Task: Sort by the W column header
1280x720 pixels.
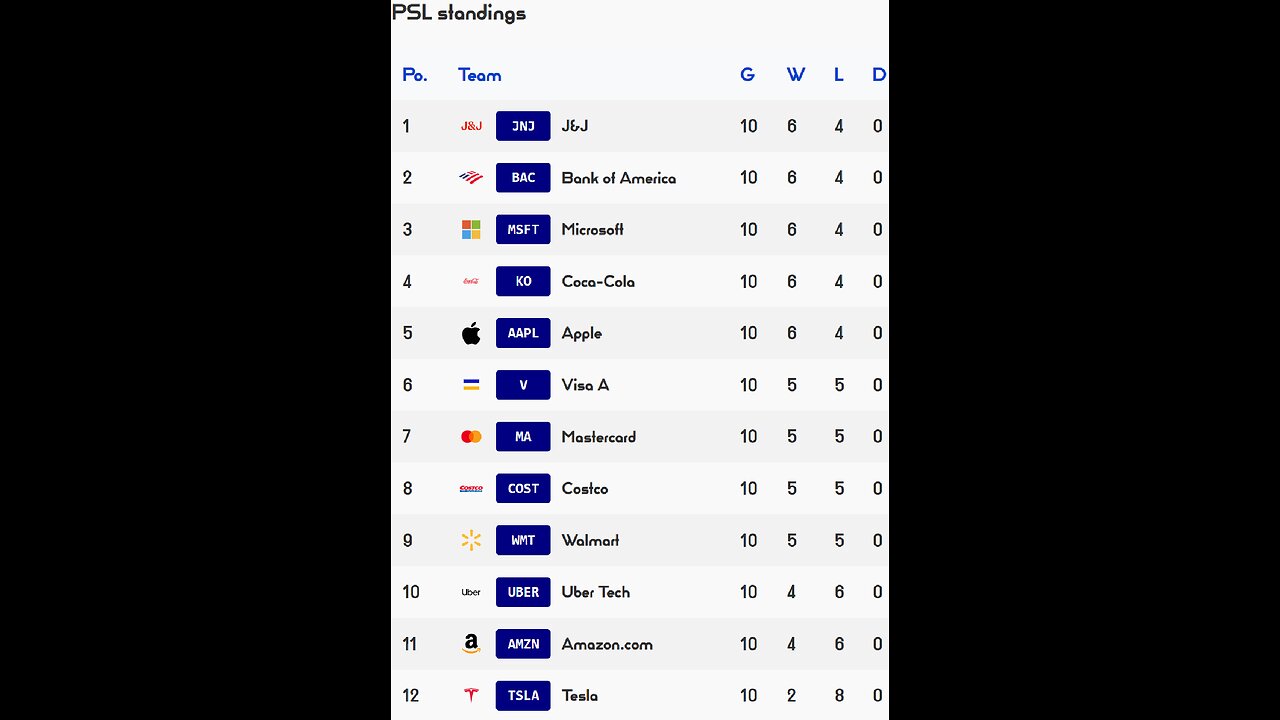Action: point(796,75)
